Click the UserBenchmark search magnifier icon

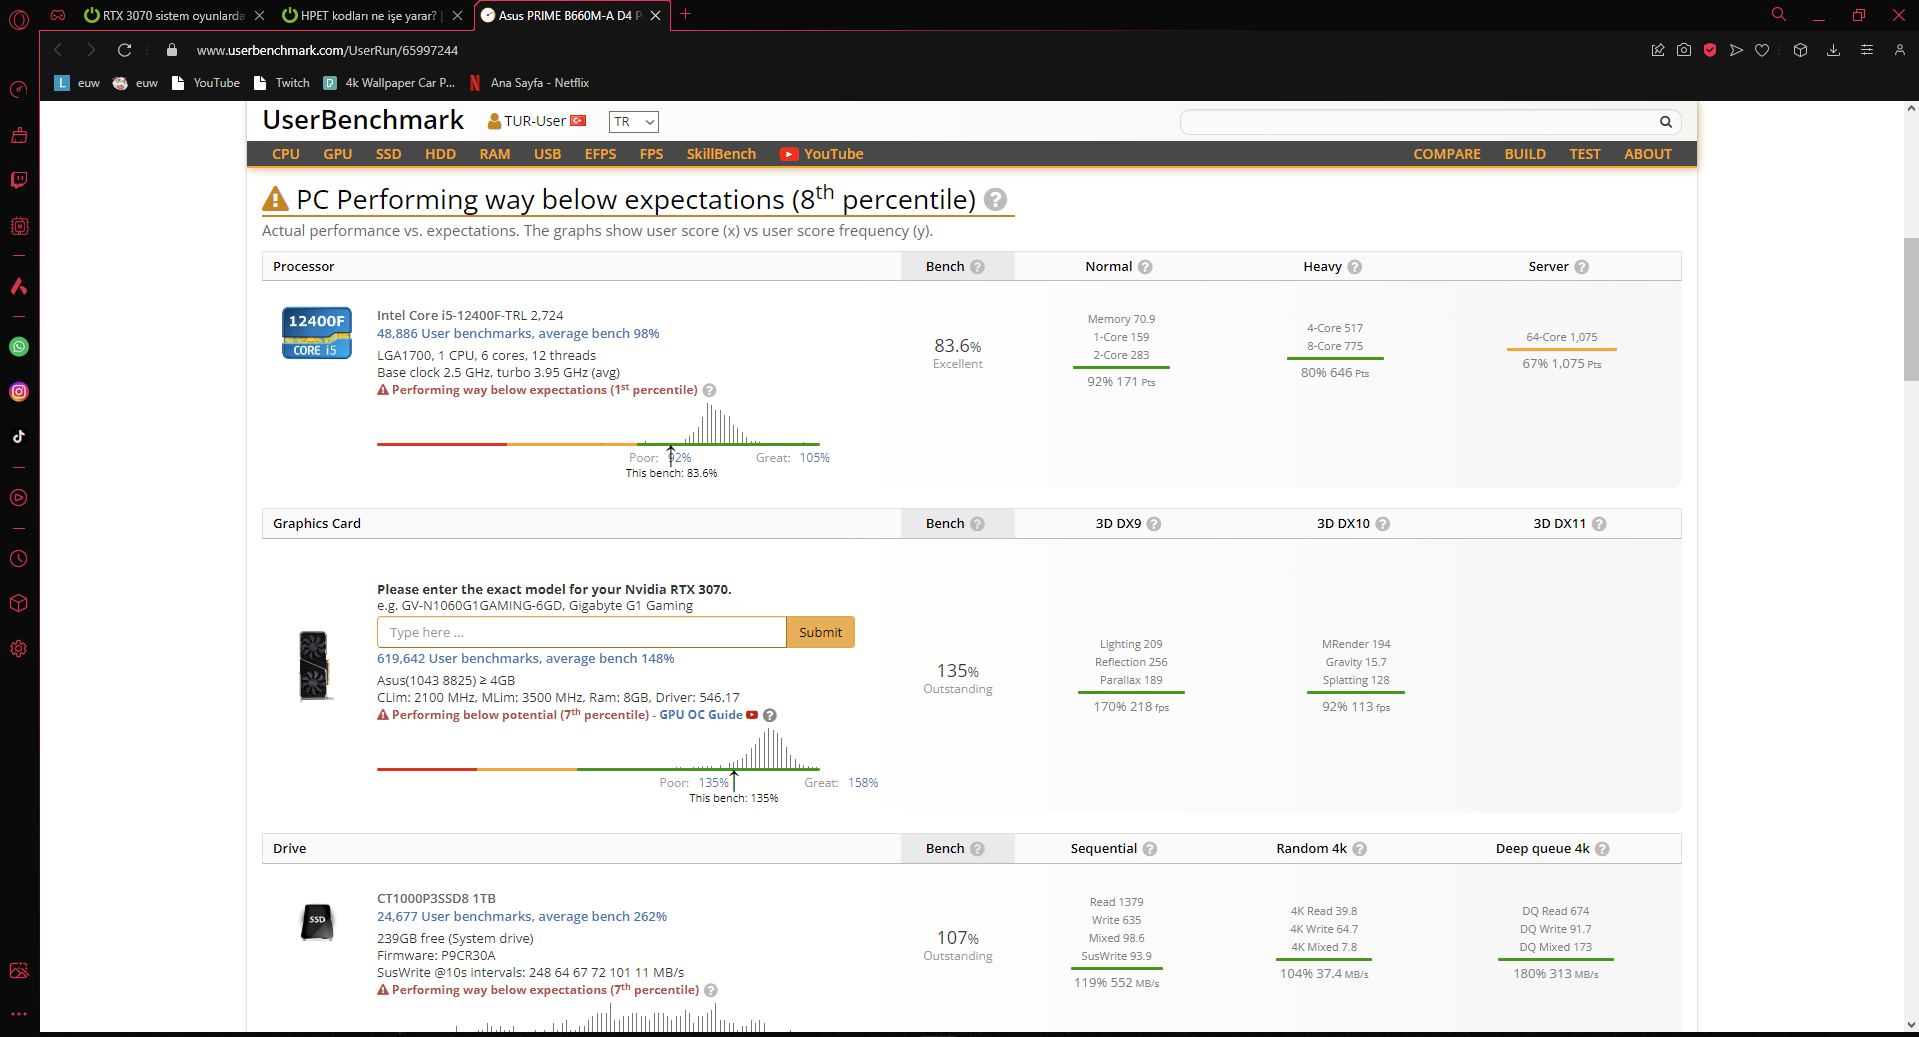point(1666,122)
